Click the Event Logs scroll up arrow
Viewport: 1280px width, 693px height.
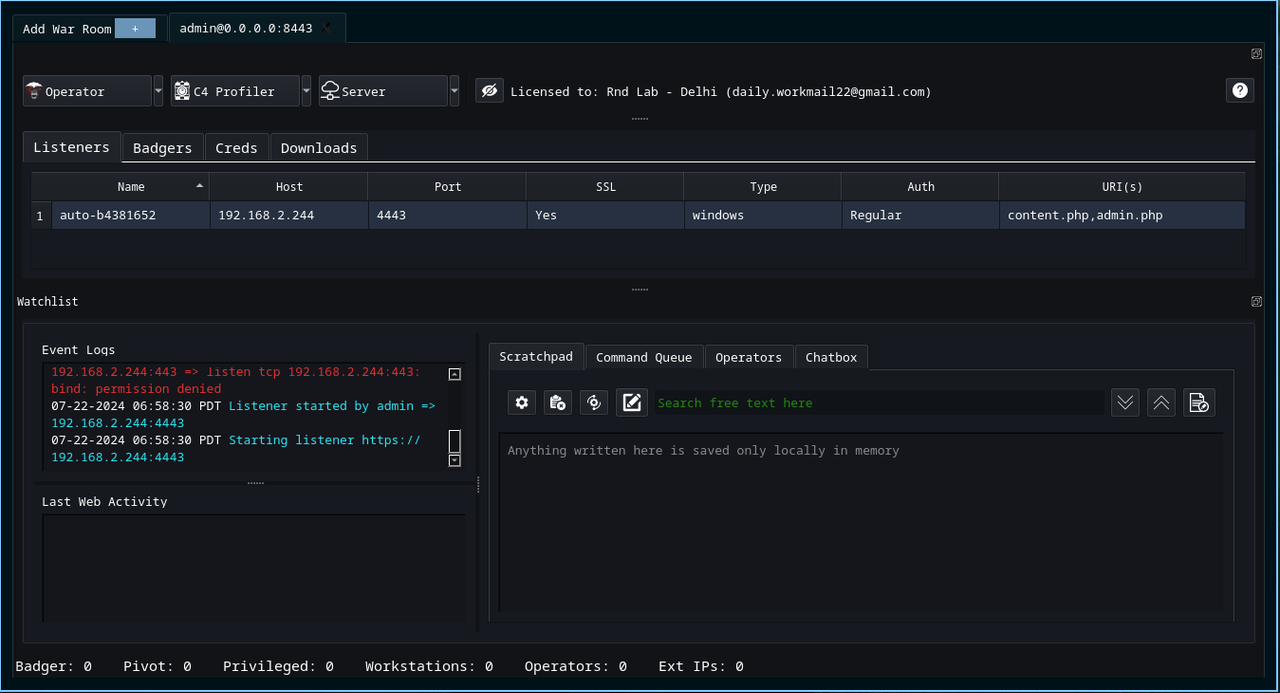tap(454, 374)
